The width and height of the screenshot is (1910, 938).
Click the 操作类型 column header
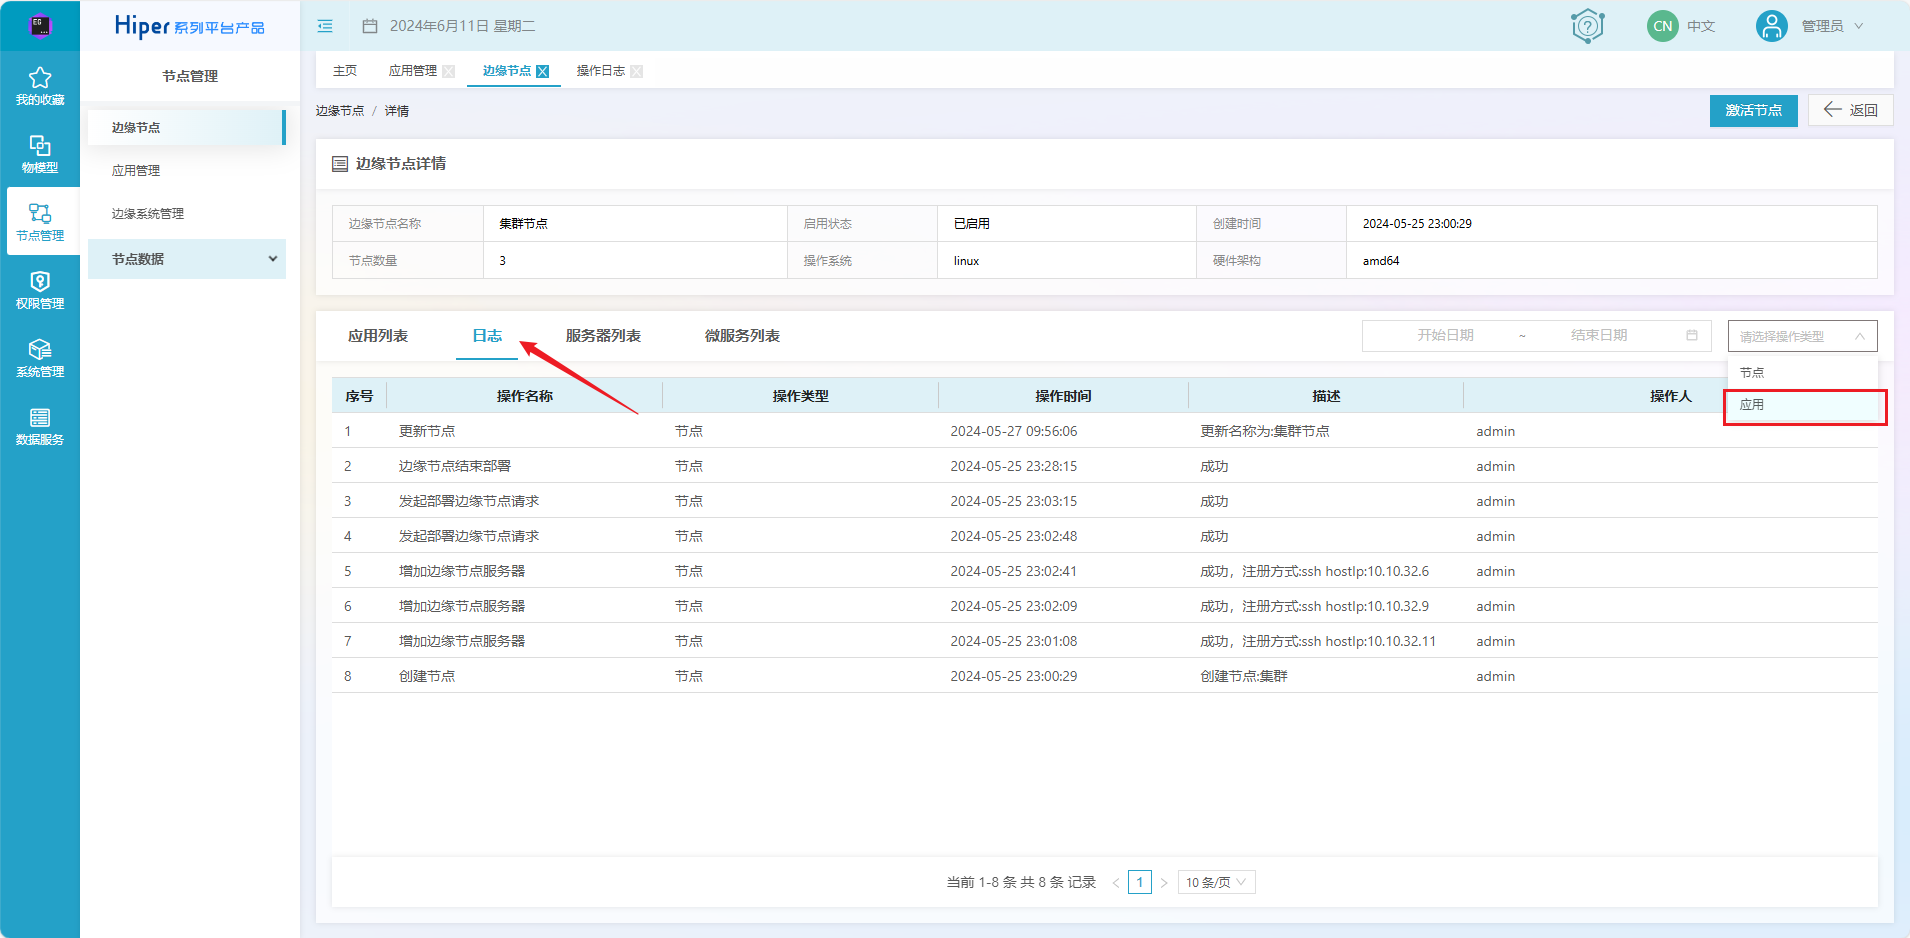click(800, 396)
